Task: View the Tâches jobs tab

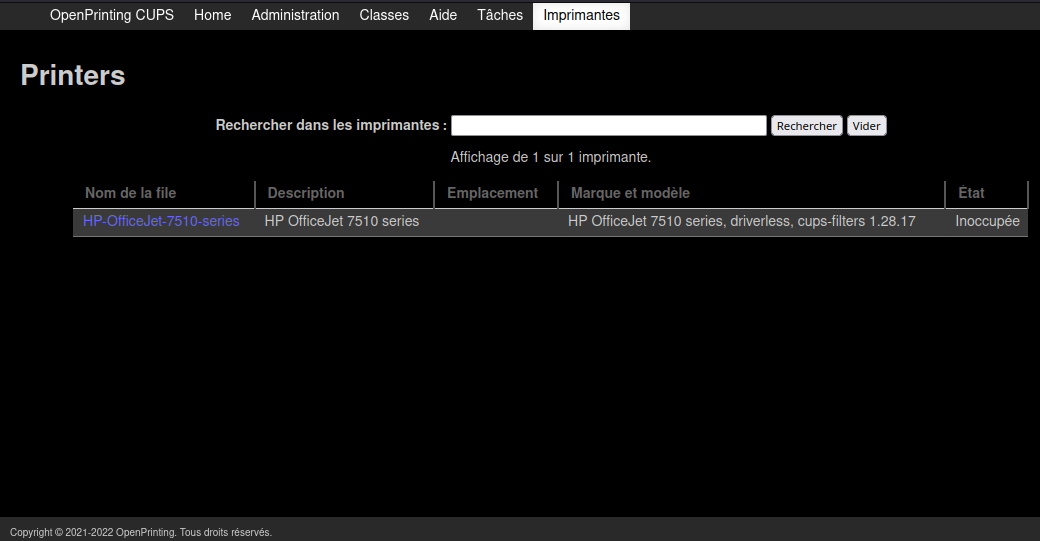Action: [x=500, y=15]
